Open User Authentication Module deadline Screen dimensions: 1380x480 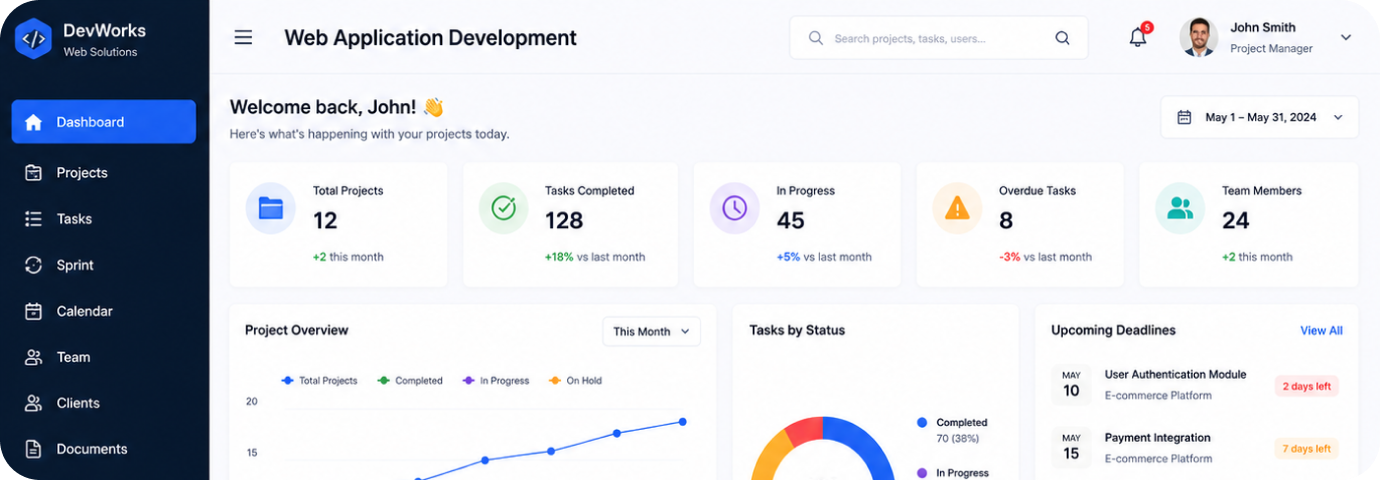tap(1175, 374)
